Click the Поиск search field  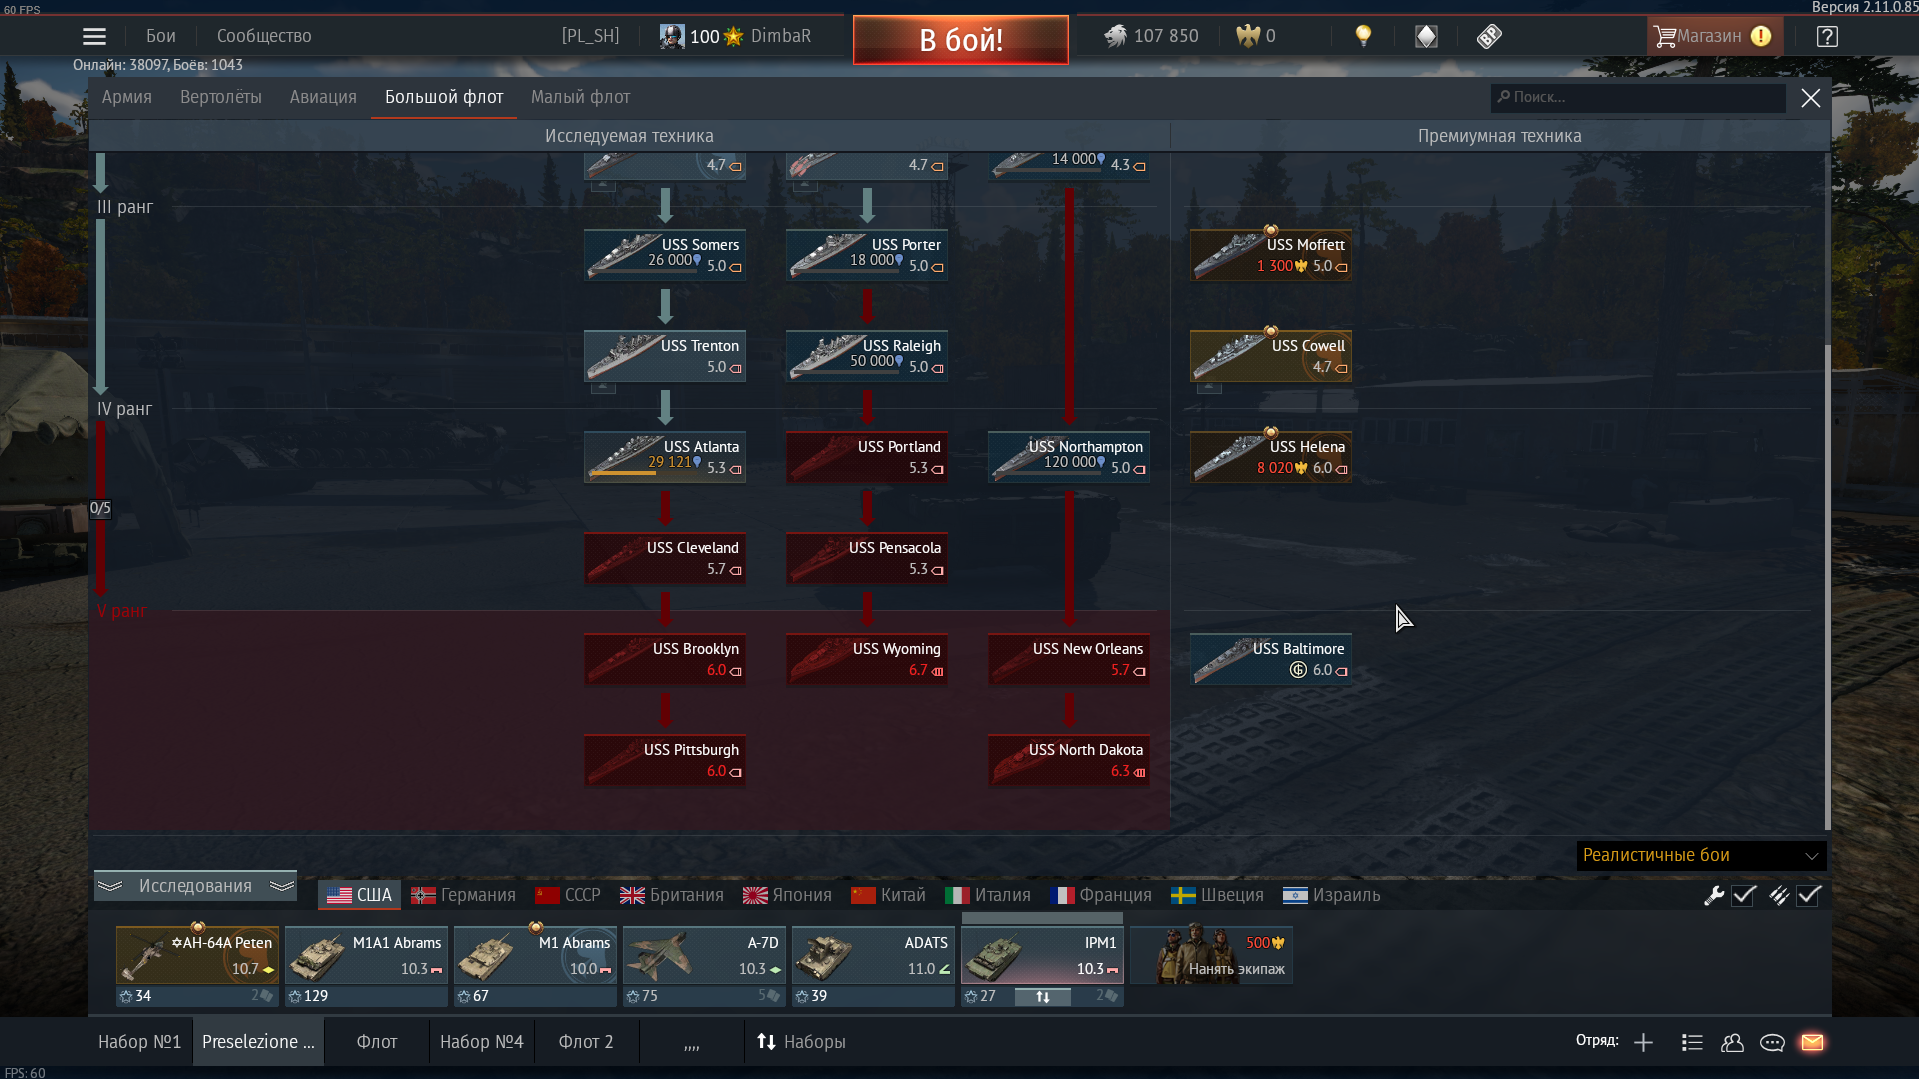(1637, 97)
